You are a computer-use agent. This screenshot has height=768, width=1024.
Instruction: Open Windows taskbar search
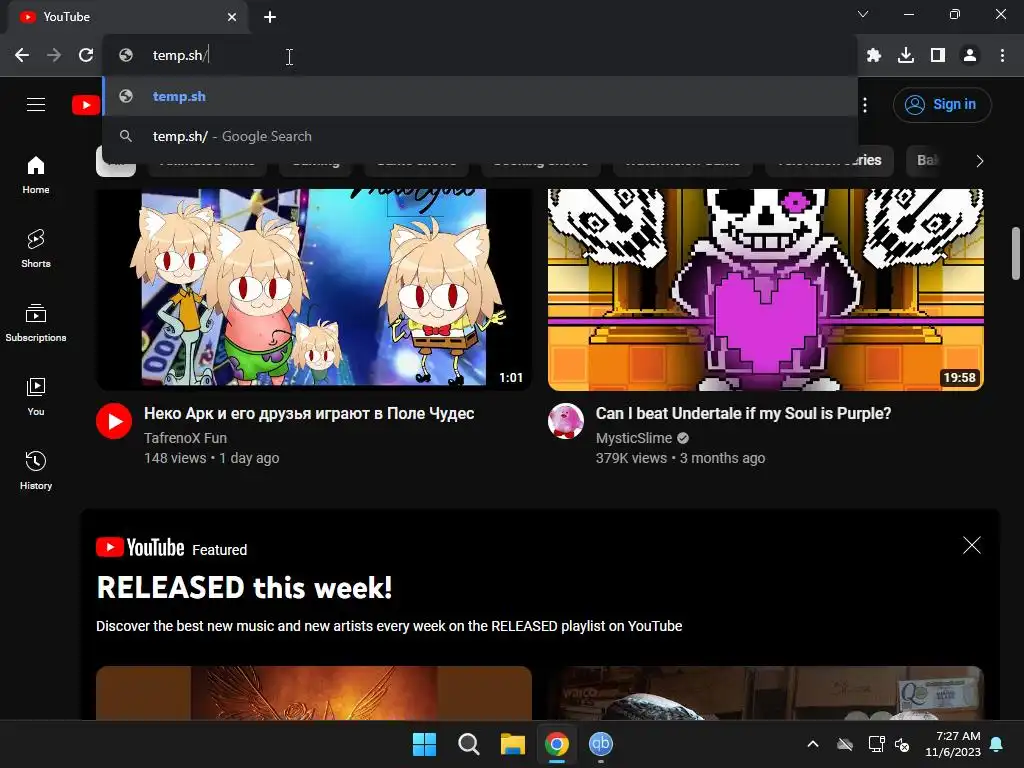[x=468, y=744]
